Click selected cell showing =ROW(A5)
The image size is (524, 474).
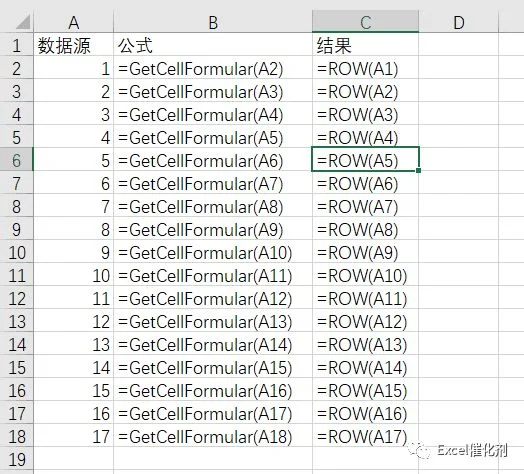click(365, 160)
